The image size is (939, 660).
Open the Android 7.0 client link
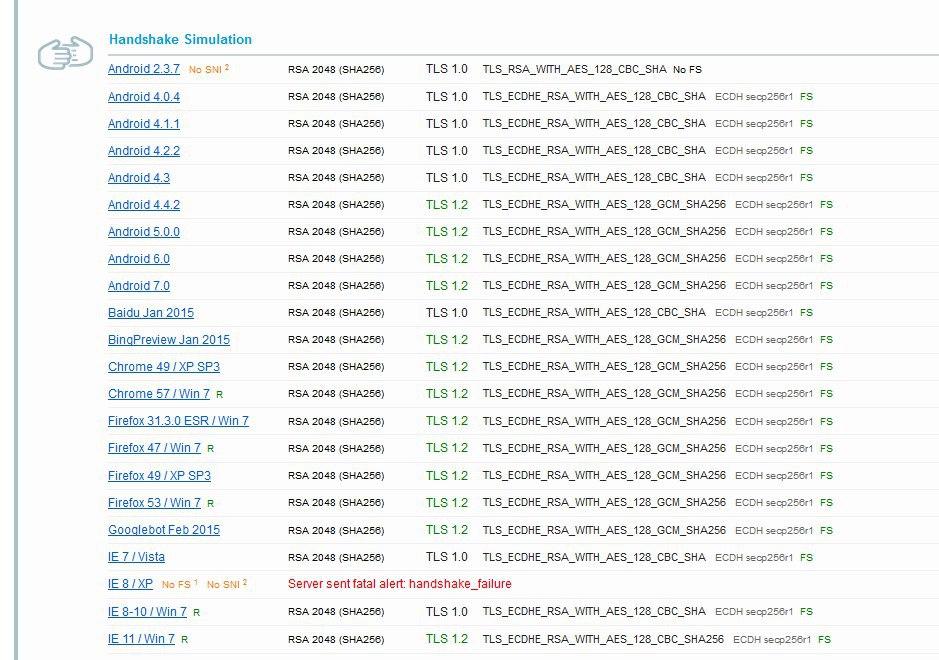[x=139, y=285]
